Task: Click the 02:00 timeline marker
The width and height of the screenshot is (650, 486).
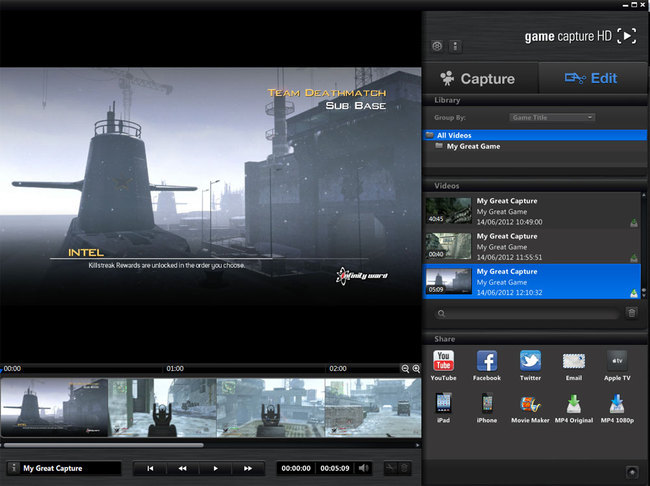Action: pos(337,368)
